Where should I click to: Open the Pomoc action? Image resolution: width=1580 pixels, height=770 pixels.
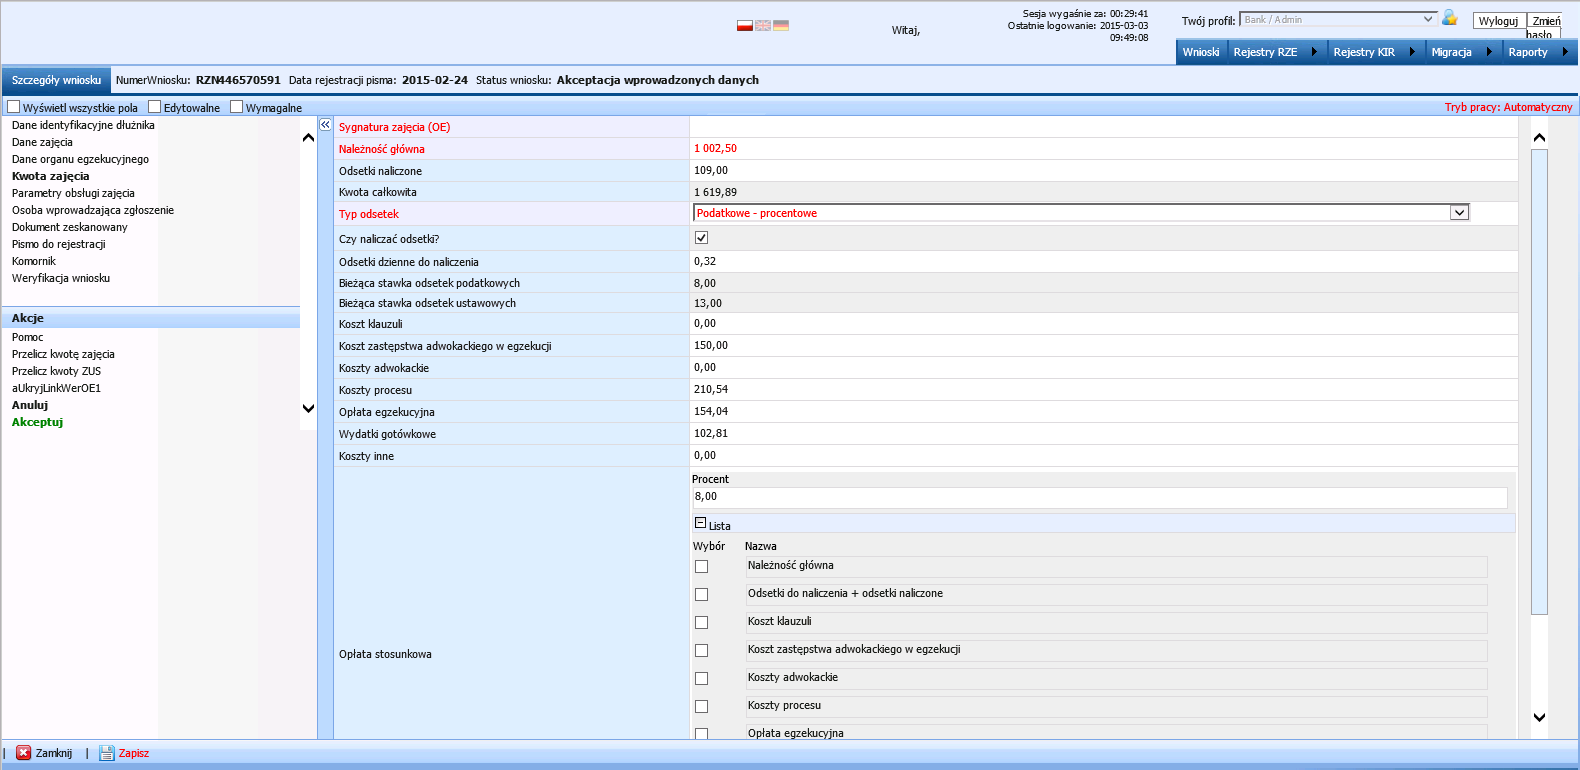(27, 337)
